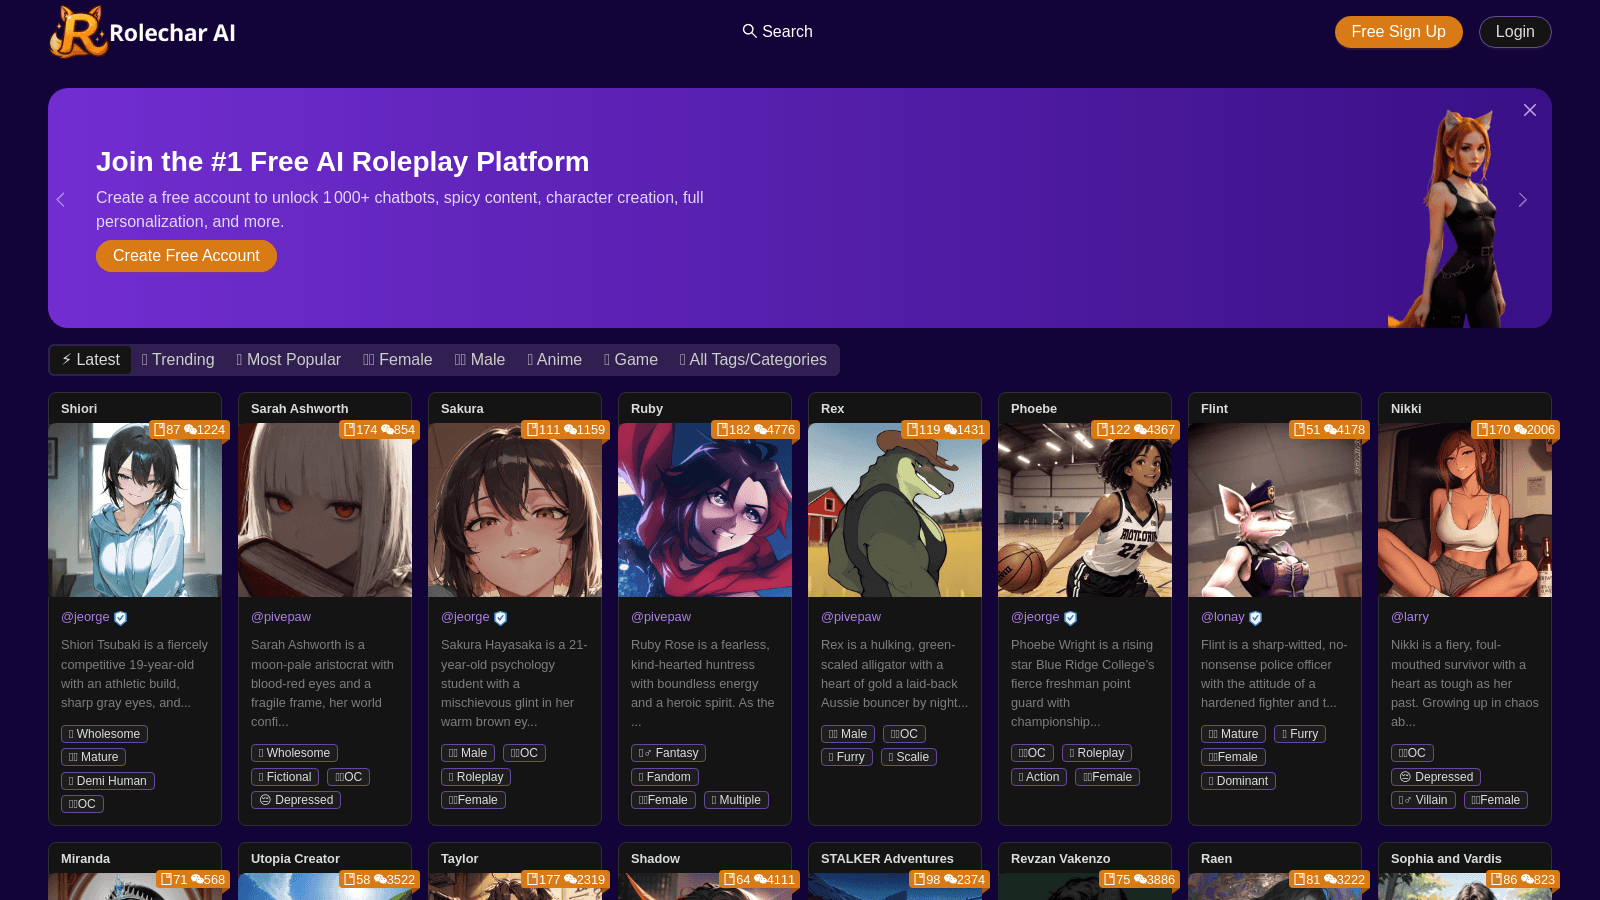This screenshot has width=1600, height=900.
Task: Click verified badge next to @lonay on Flint
Action: click(x=1256, y=618)
